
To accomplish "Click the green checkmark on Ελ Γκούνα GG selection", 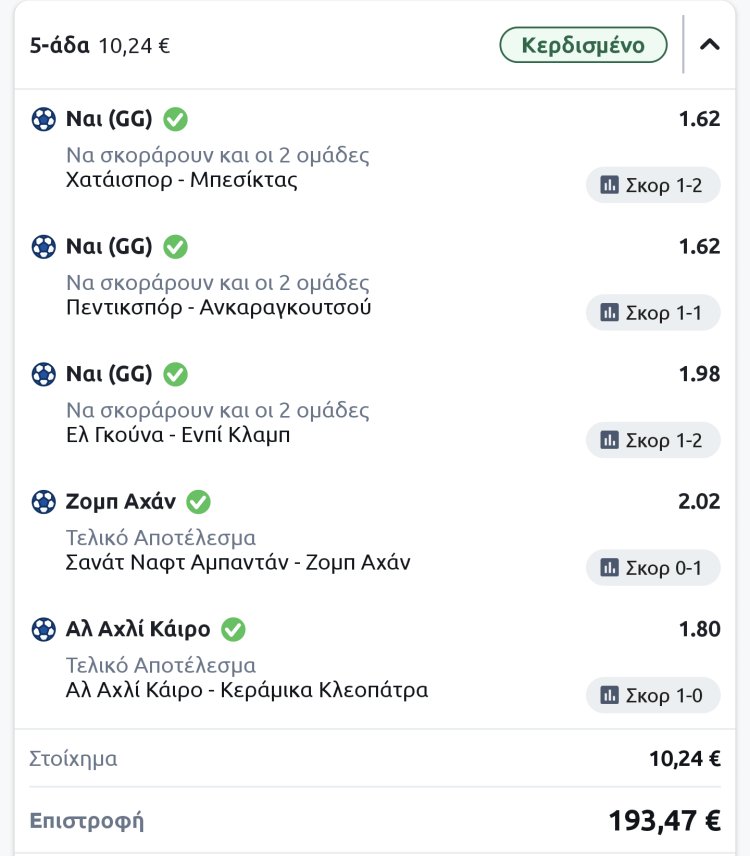I will click(176, 374).
